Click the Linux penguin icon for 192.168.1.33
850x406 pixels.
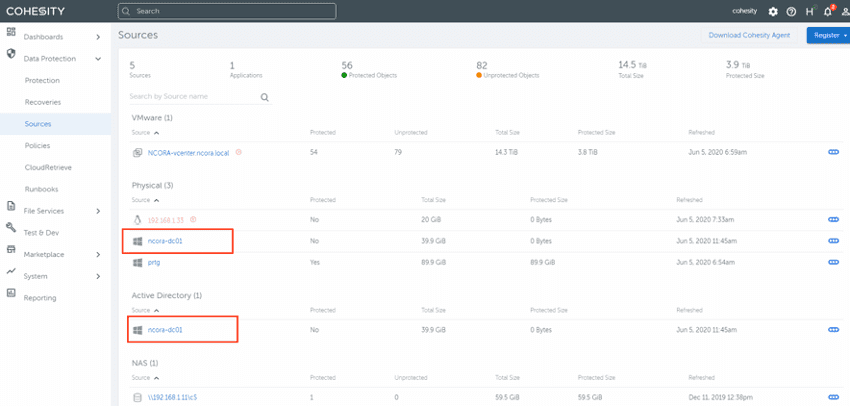[x=137, y=220]
